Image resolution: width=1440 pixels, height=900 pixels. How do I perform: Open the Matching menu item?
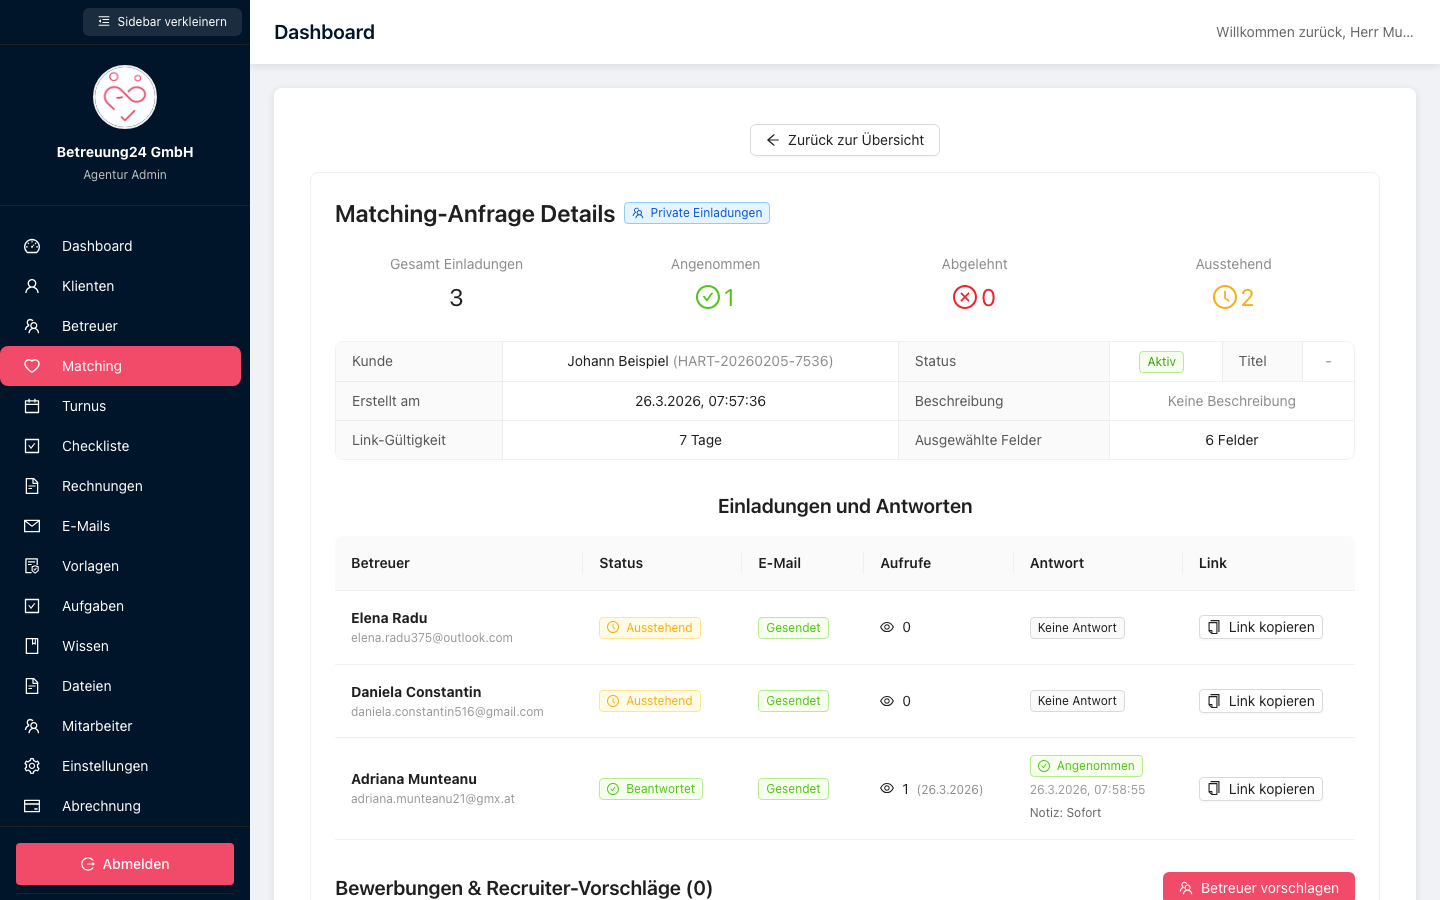click(120, 366)
